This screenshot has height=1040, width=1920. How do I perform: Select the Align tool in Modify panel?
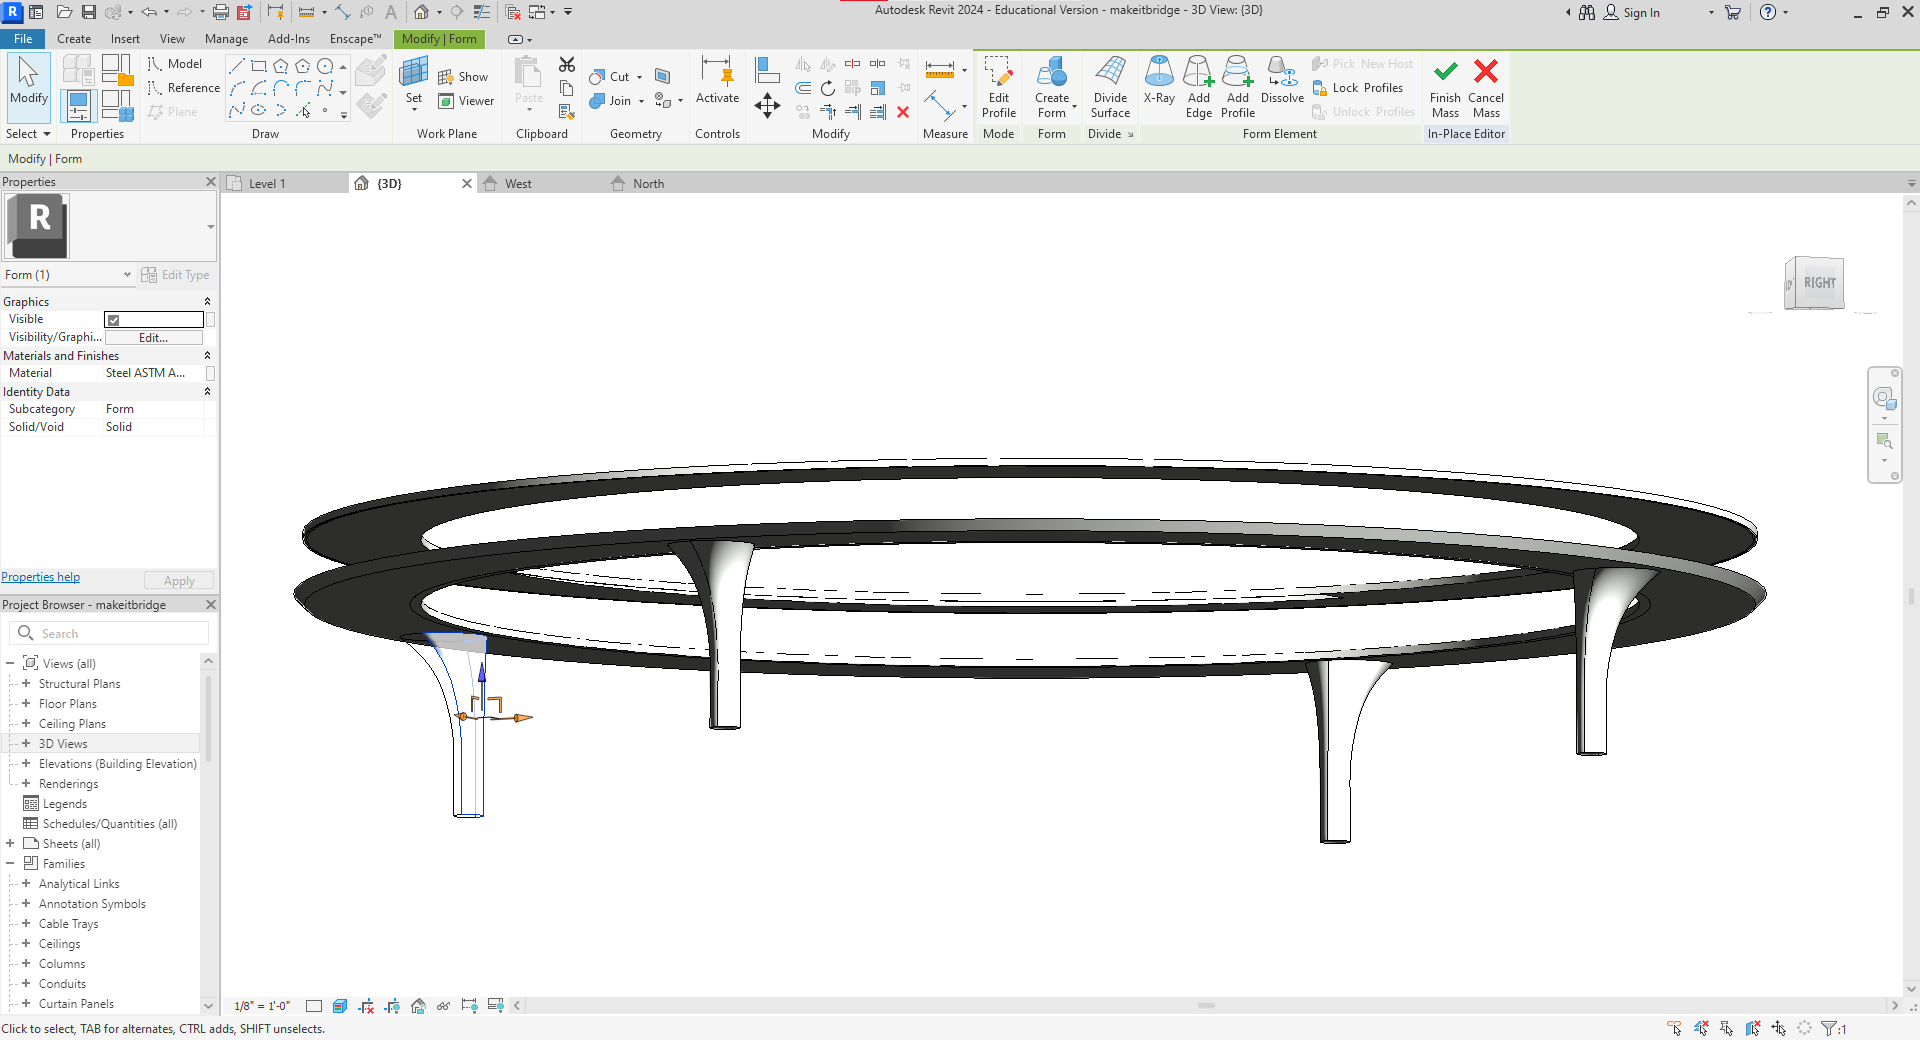pyautogui.click(x=767, y=69)
